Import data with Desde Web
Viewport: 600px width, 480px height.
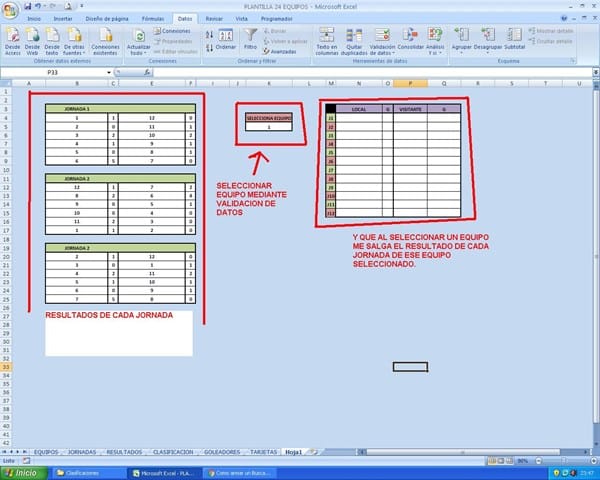click(32, 41)
